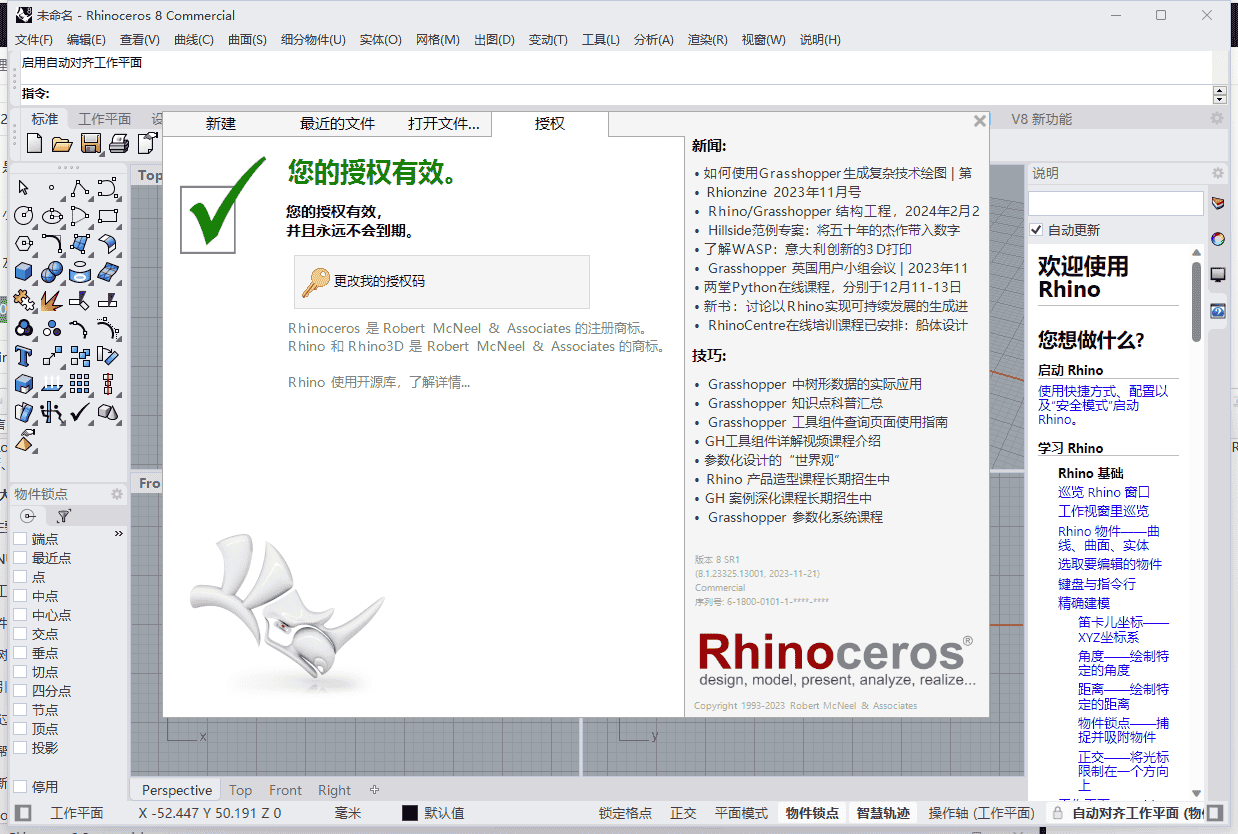This screenshot has height=834, width=1238.
Task: Select the Circle tool
Action: click(22, 216)
